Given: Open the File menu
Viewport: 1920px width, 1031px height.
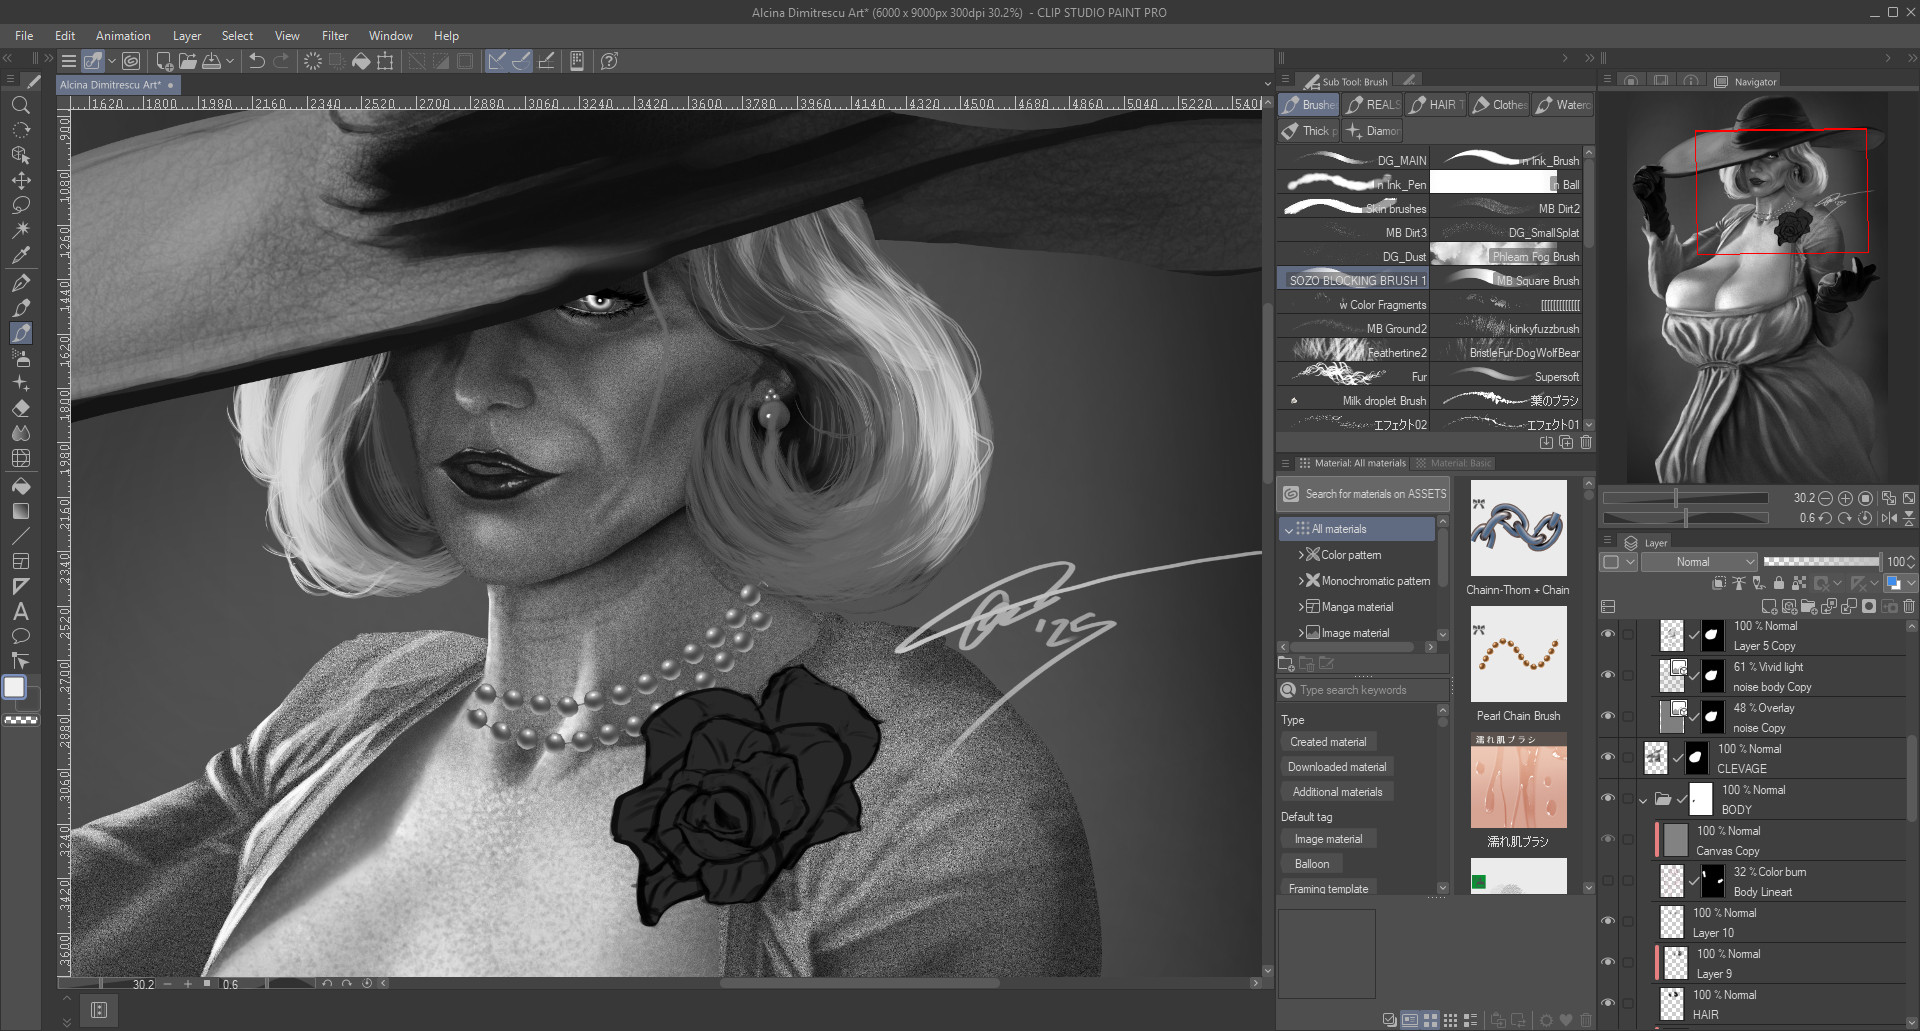Looking at the screenshot, I should click(24, 35).
